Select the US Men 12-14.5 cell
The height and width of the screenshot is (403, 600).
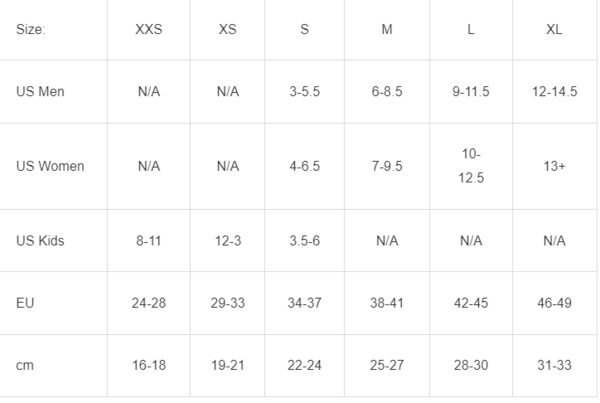pos(554,91)
